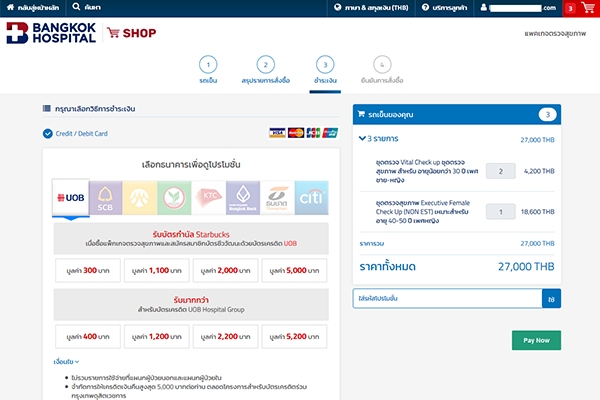
Task: Click the Pay Now button
Action: 535,340
